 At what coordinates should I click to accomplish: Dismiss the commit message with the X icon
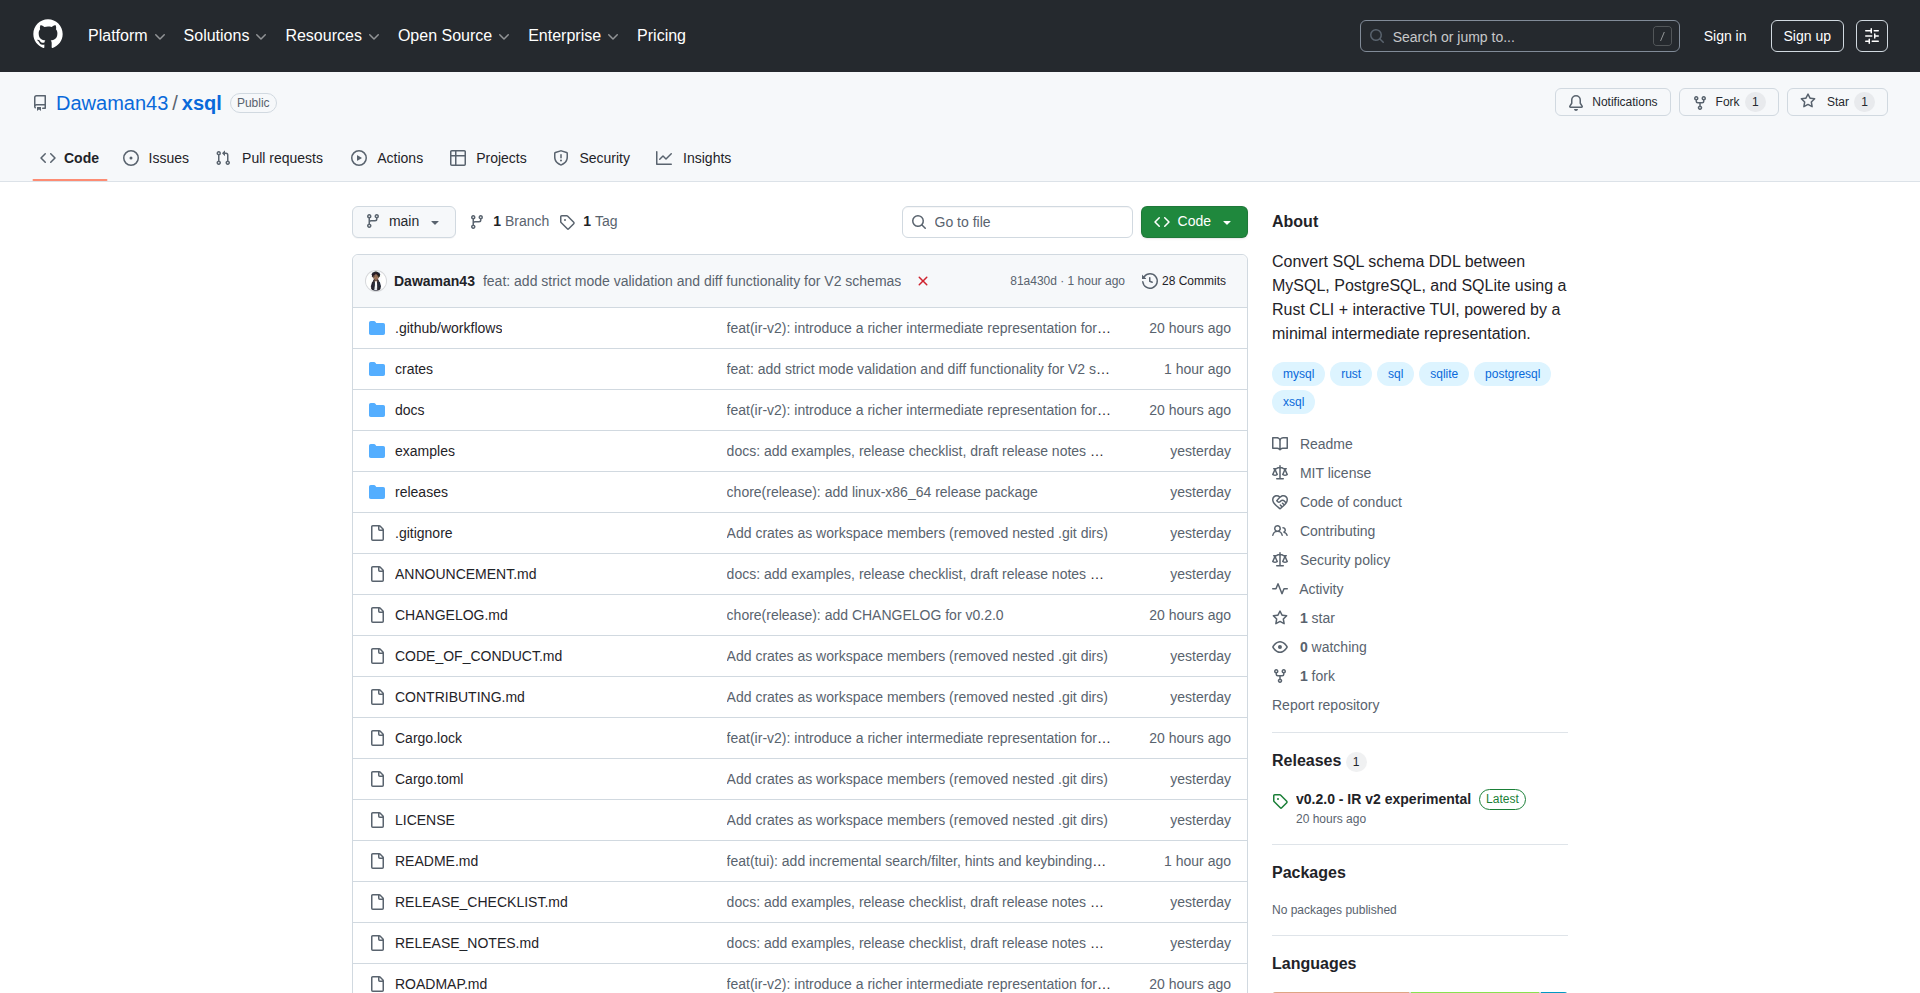click(923, 281)
